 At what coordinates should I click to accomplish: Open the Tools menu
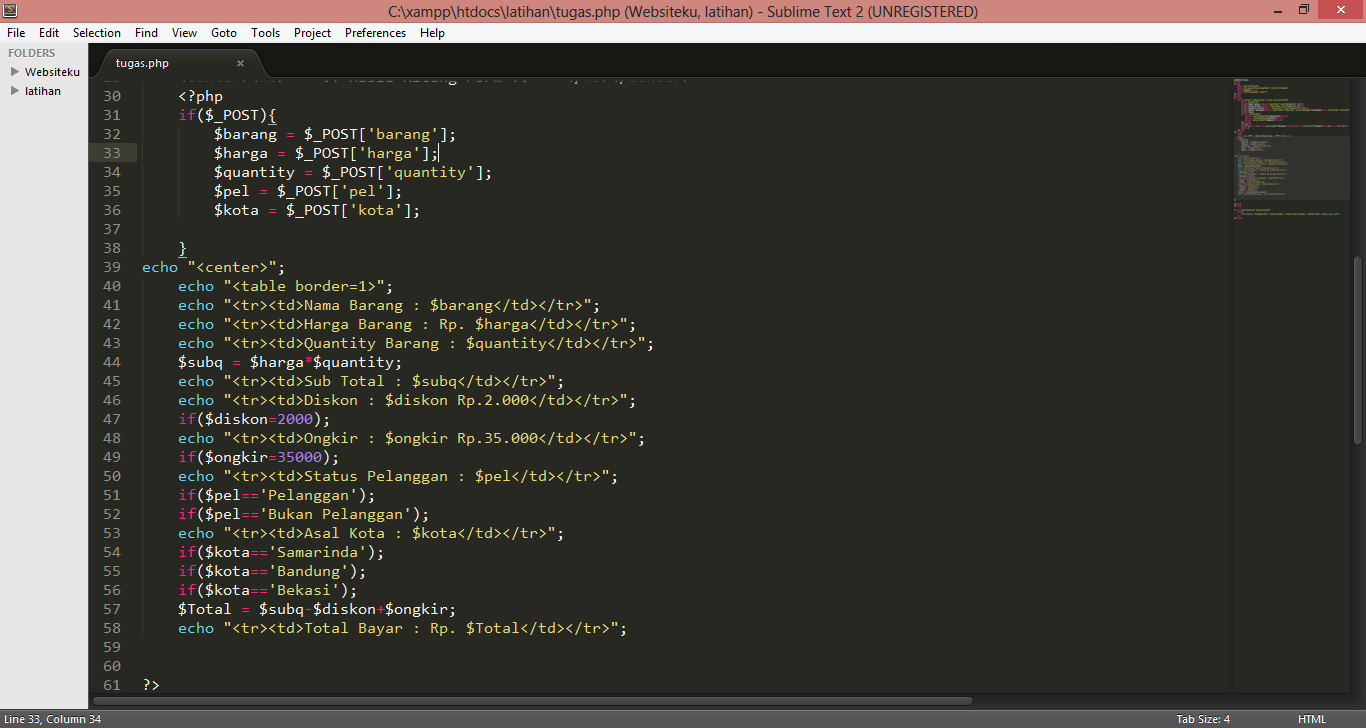point(265,32)
